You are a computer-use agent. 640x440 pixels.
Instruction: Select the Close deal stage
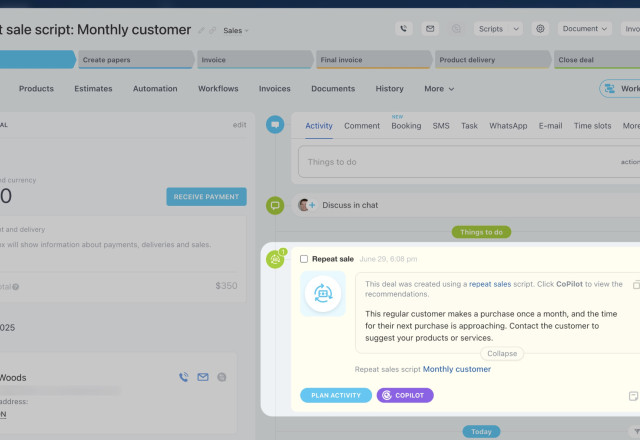tap(597, 60)
